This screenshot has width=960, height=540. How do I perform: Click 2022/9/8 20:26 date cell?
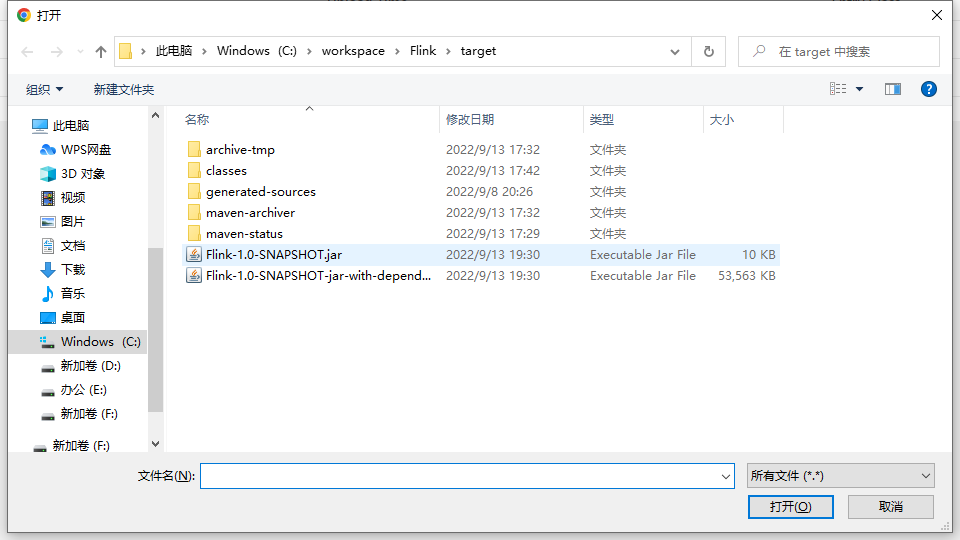489,192
